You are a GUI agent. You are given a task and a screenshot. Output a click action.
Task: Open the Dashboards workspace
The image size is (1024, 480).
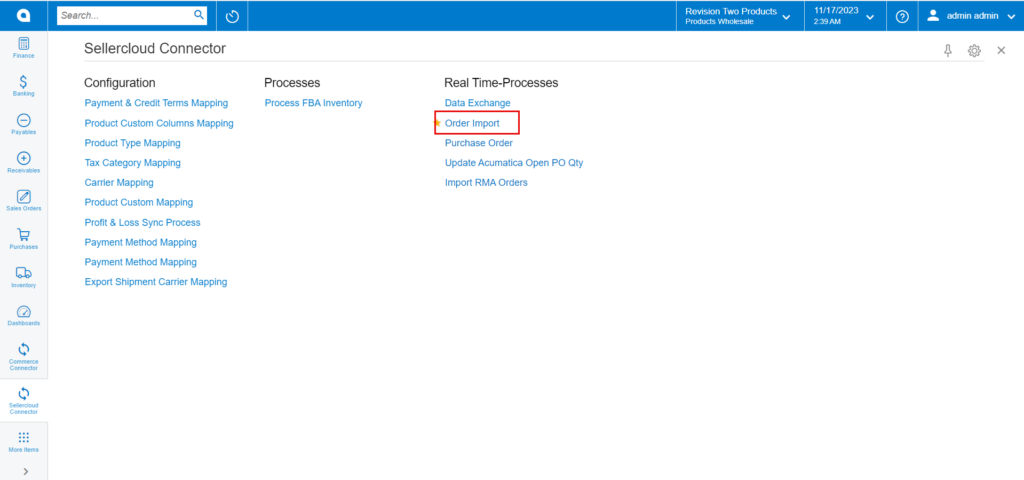[x=24, y=315]
